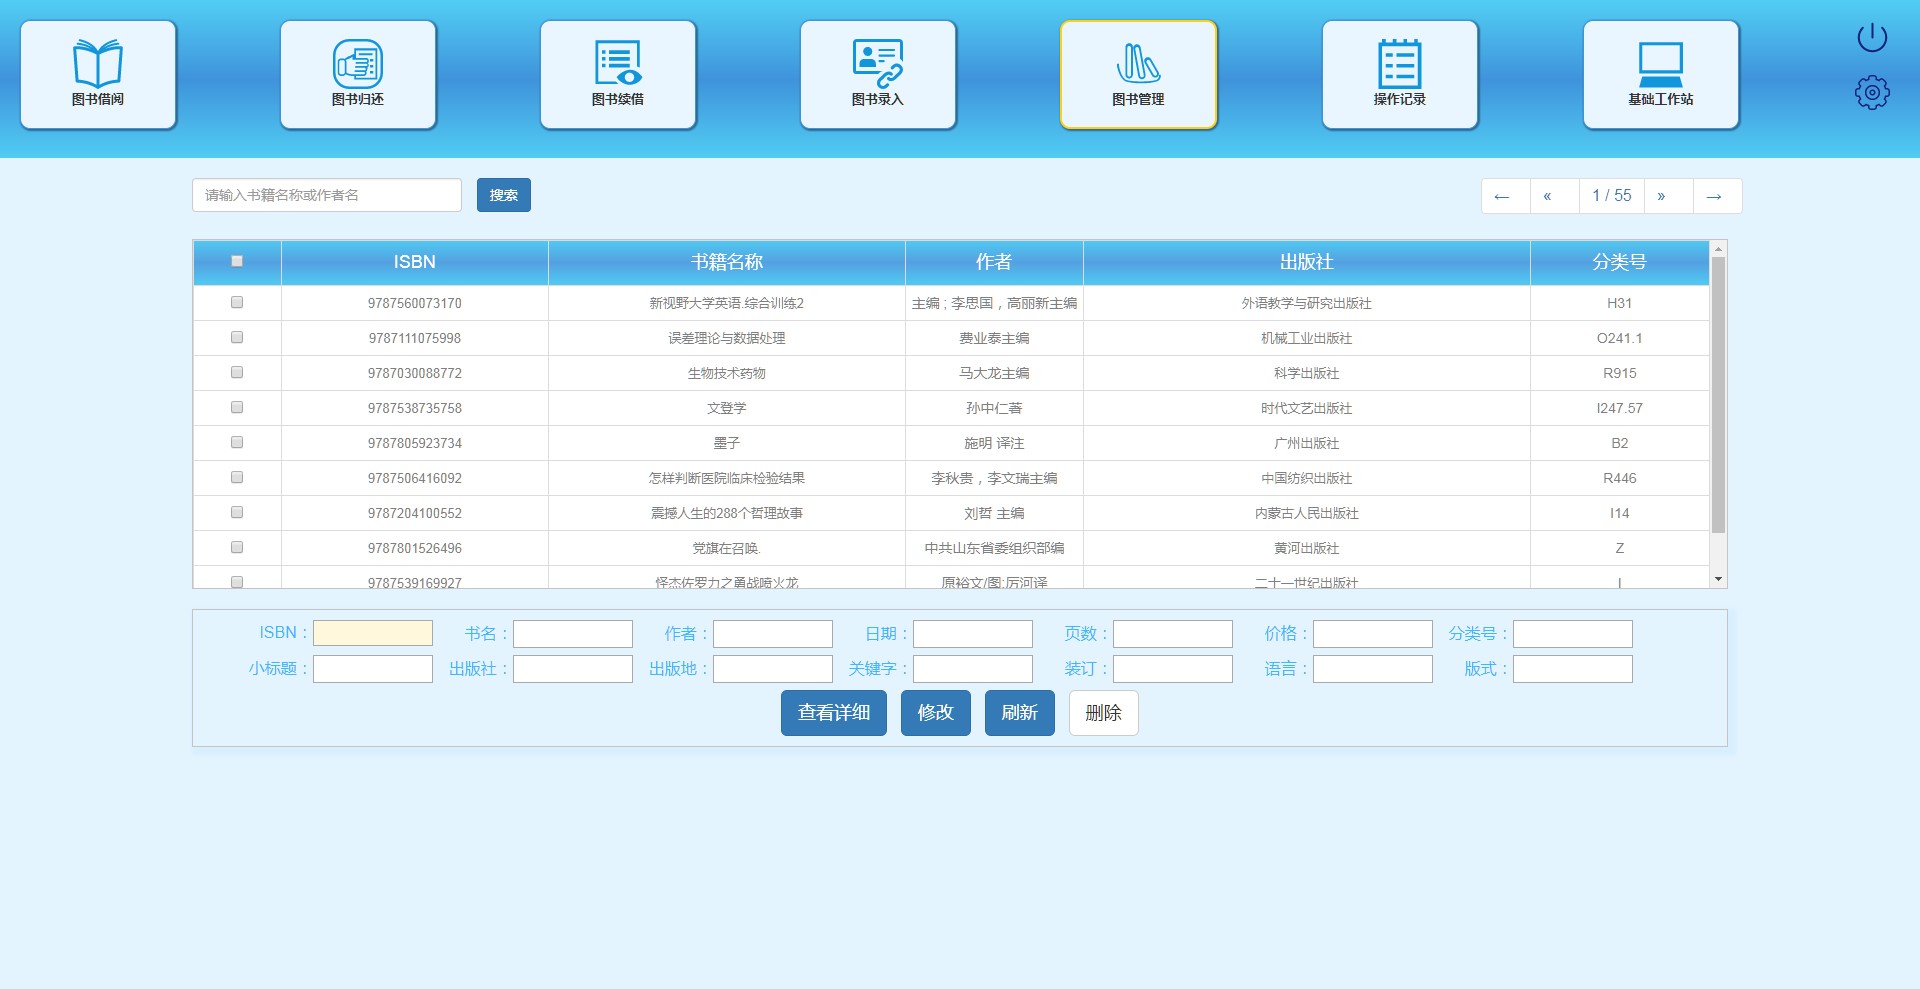The image size is (1920, 989).
Task: Check the row for book 墨子
Action: [x=237, y=442]
